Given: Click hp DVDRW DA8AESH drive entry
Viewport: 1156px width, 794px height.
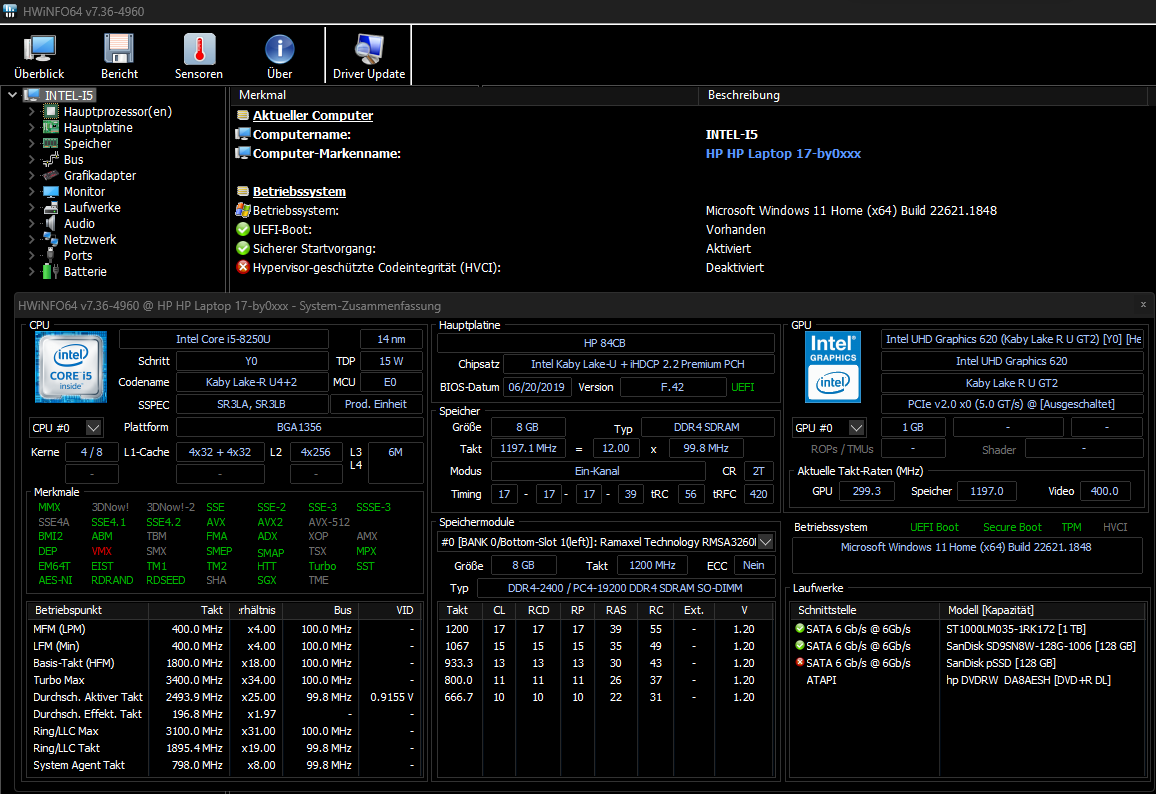Looking at the screenshot, I should (x=1028, y=680).
